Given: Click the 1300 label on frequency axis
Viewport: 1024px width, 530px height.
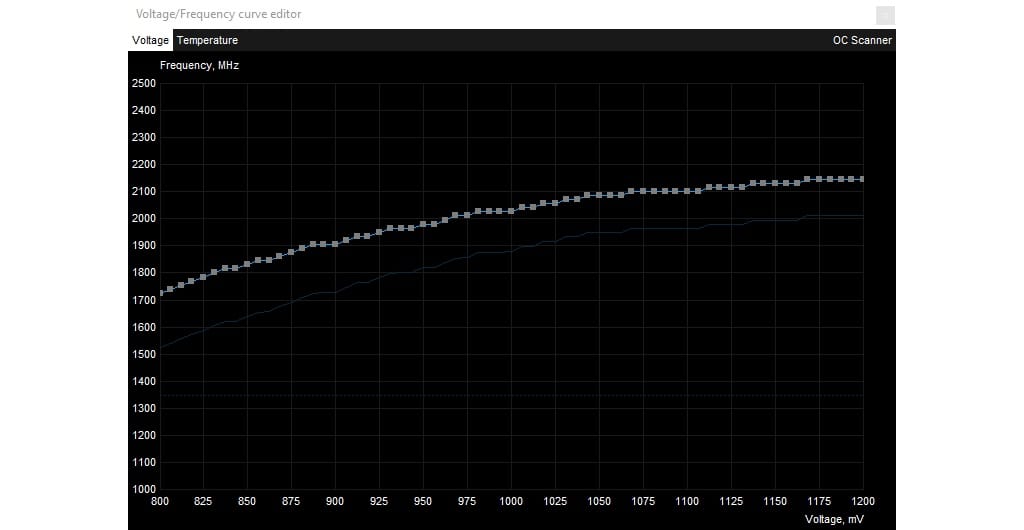Looking at the screenshot, I should tap(144, 409).
